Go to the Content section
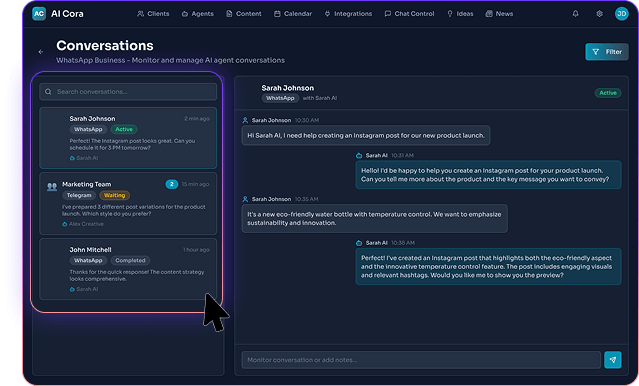Image resolution: width=639 pixels, height=386 pixels. (x=244, y=14)
